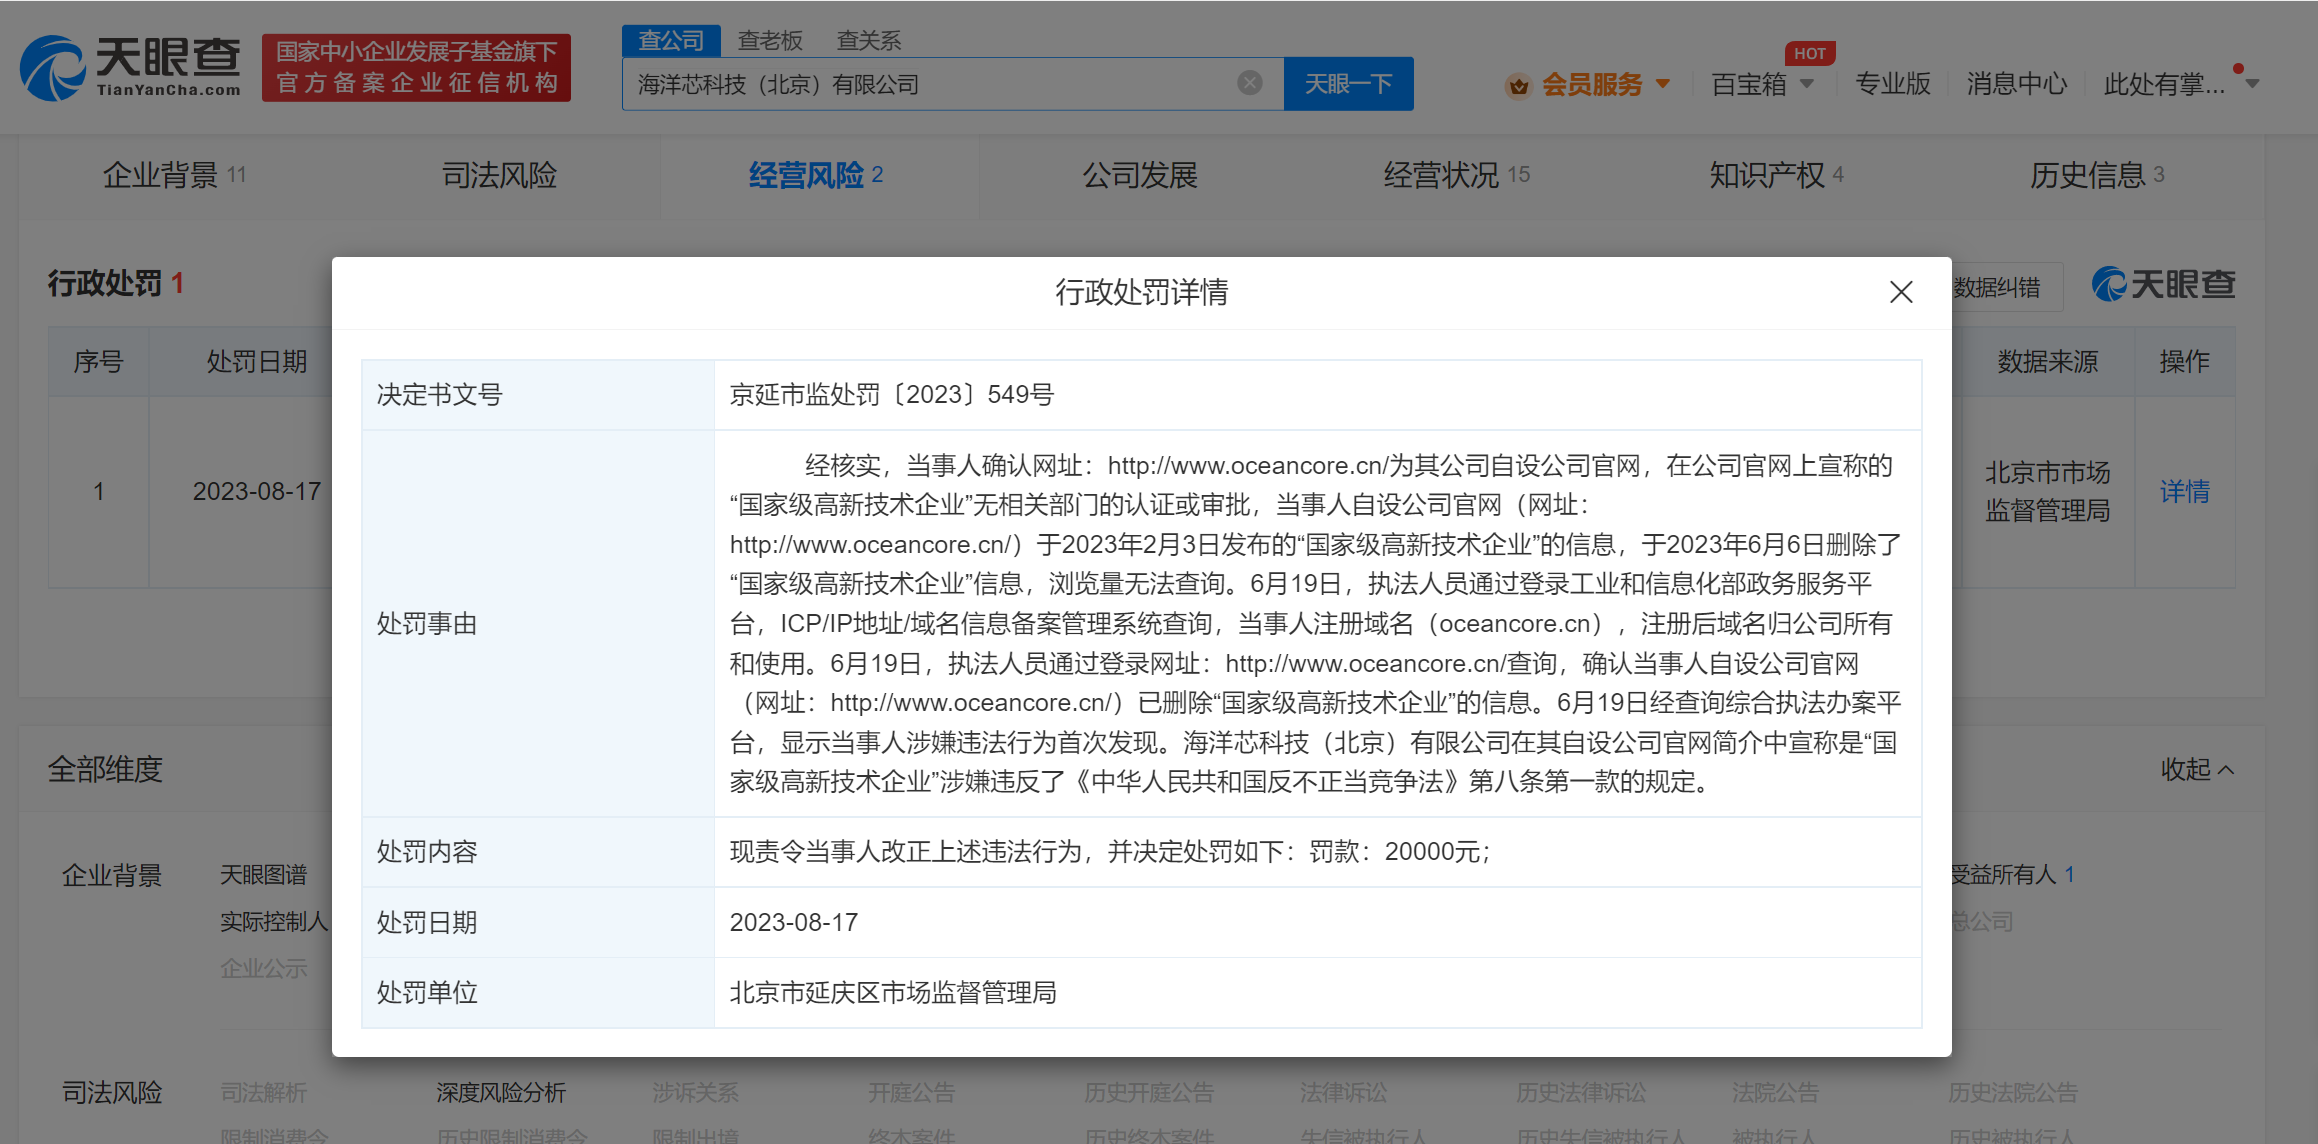Collapse 全部维度 section via 收起

tap(2198, 770)
